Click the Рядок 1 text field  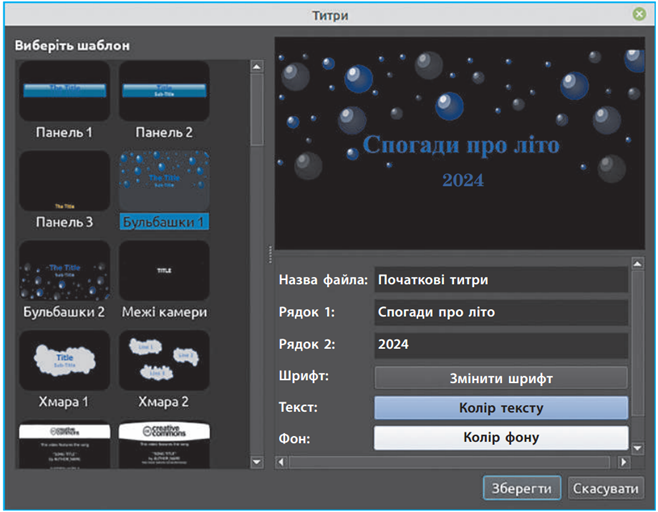click(501, 313)
